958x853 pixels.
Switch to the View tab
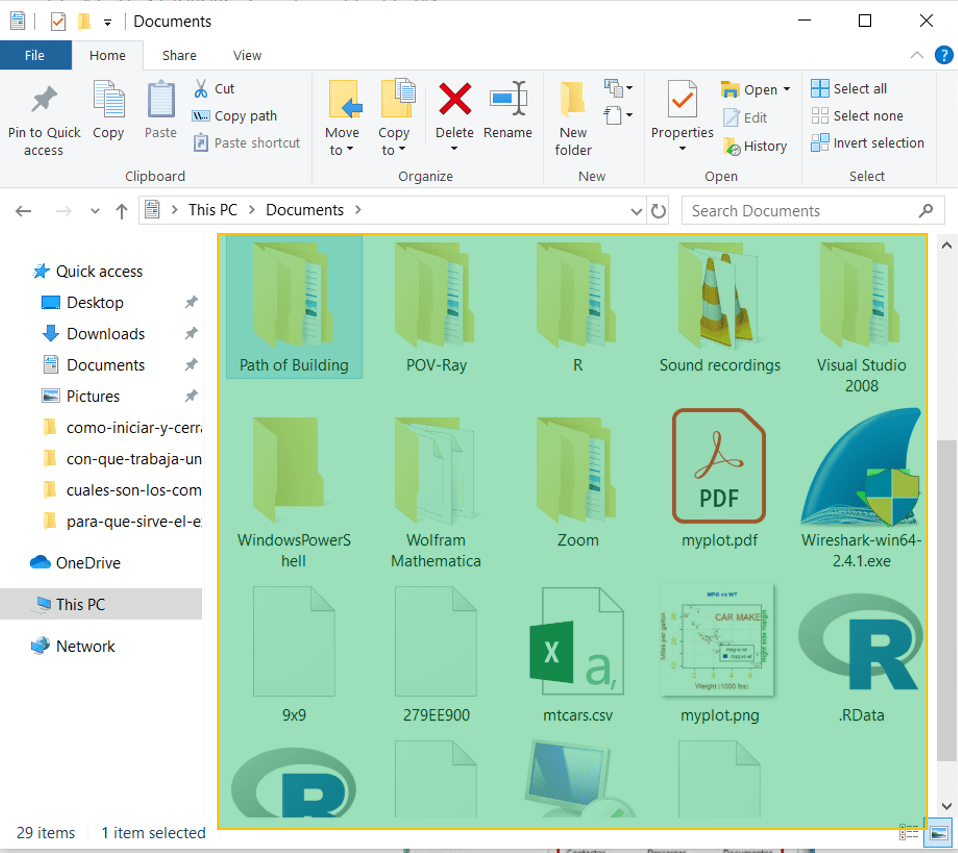247,55
